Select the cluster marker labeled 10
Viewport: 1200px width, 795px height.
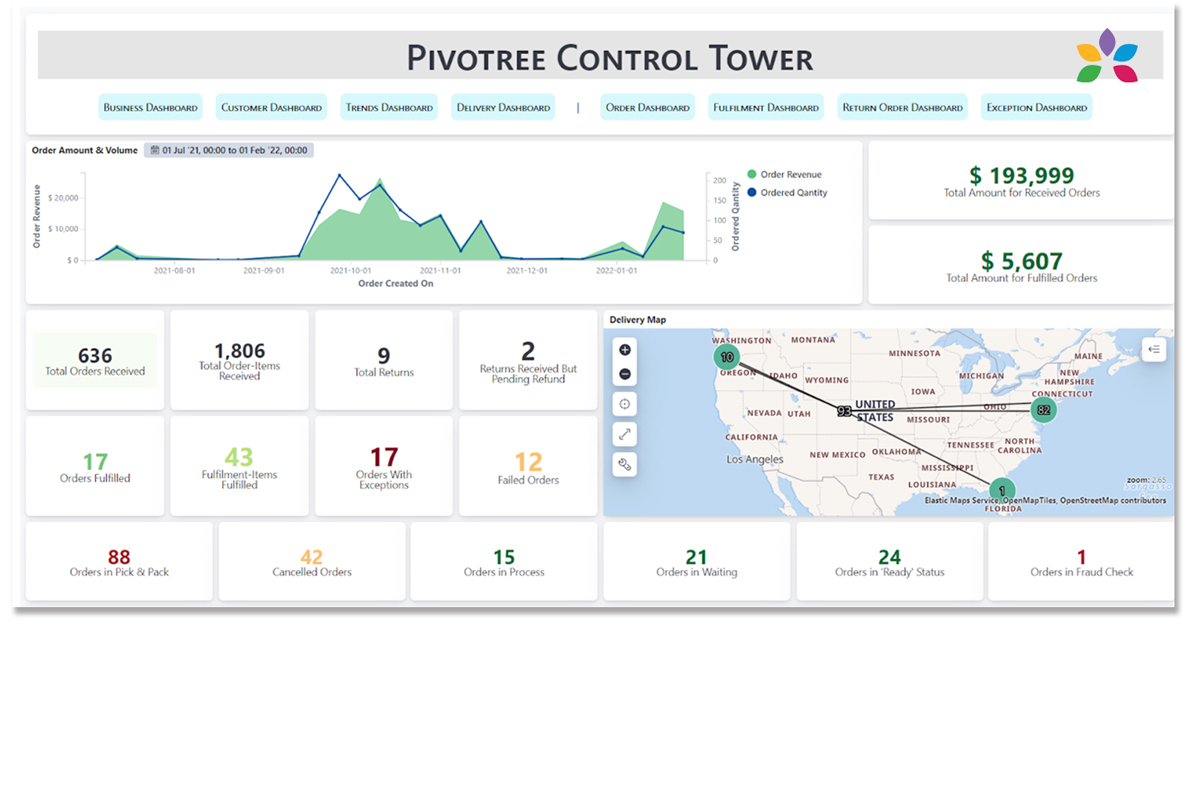coord(727,357)
